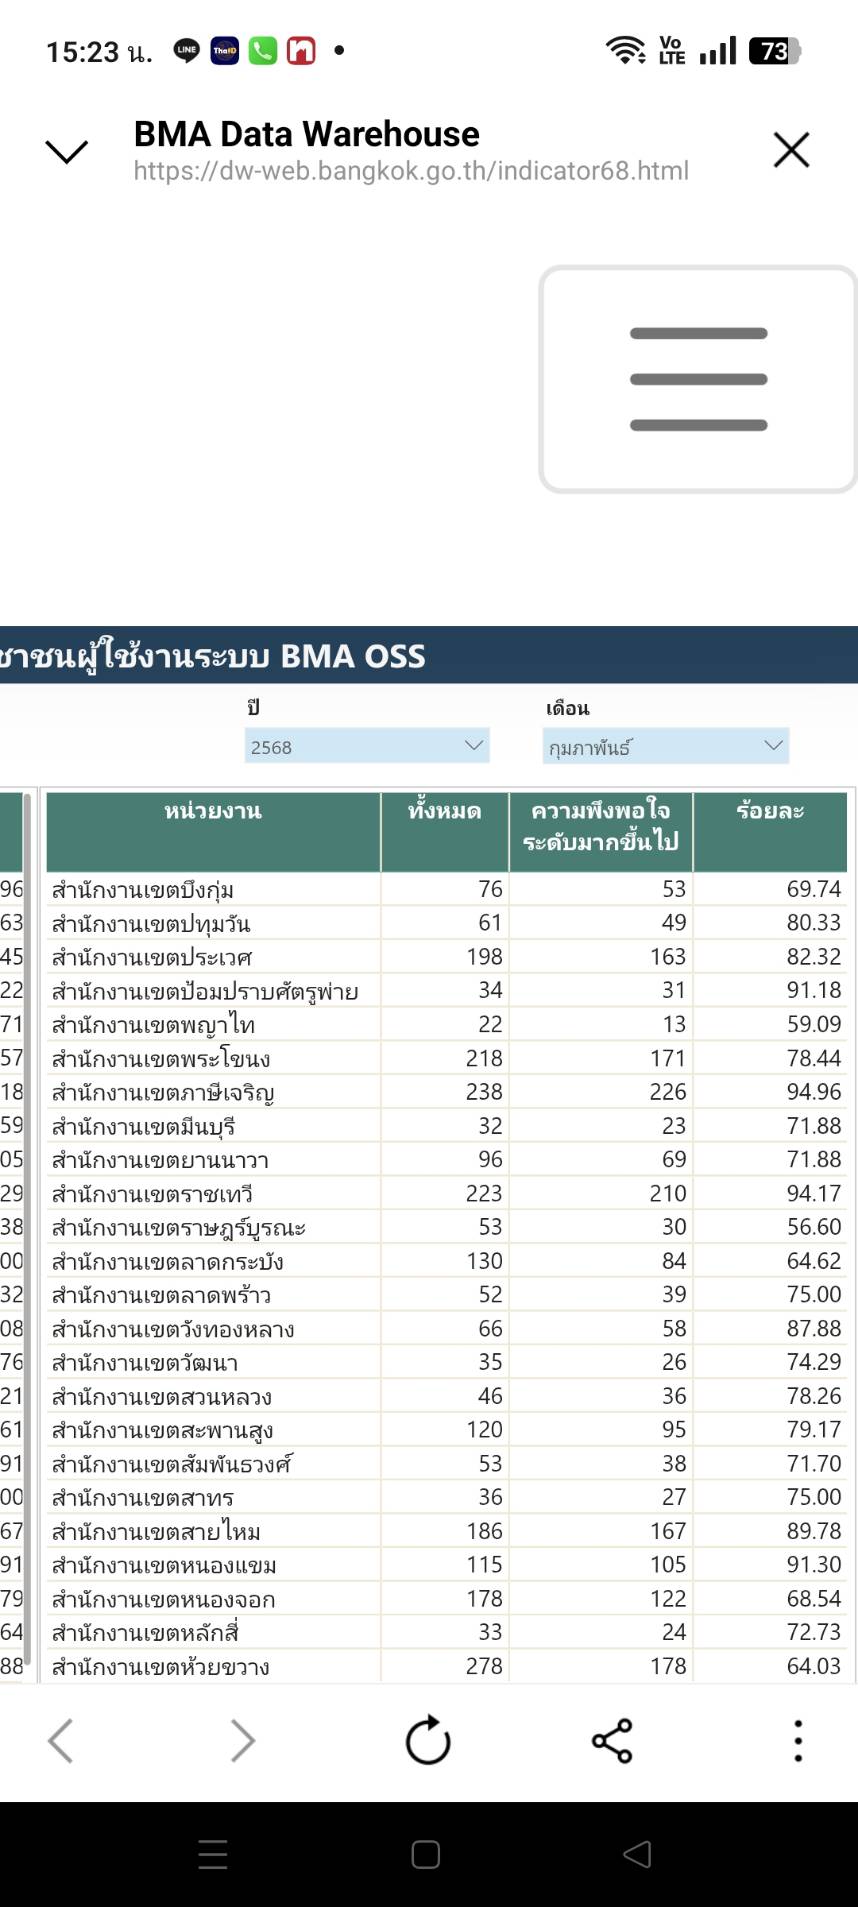The height and width of the screenshot is (1907, 858).
Task: Select row สำนักงานเขตสาทร
Action: point(446,1497)
